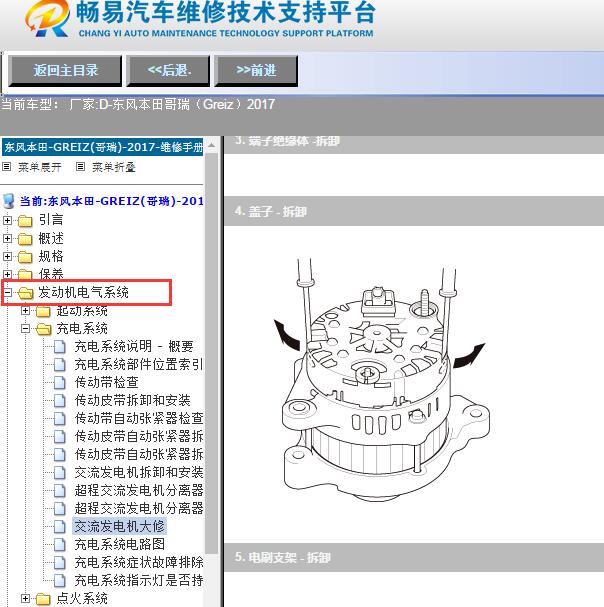The height and width of the screenshot is (607, 604).
Task: Select the 规格 tree label
Action: click(51, 256)
